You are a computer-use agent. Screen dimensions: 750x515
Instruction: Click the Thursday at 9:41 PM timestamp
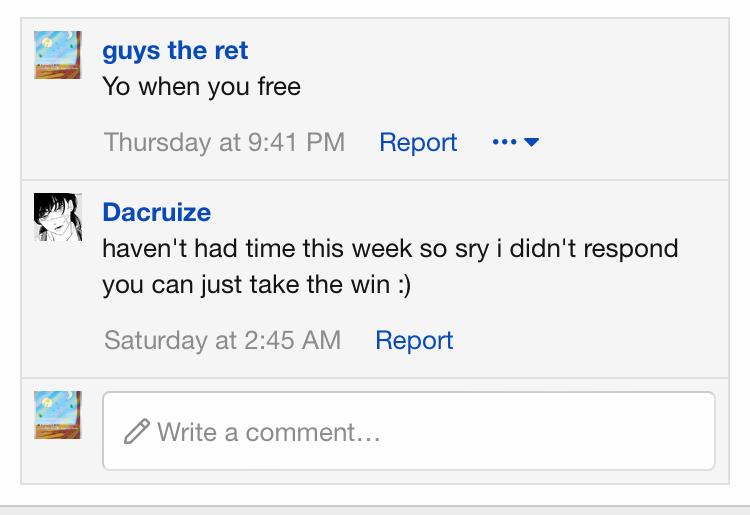click(224, 142)
